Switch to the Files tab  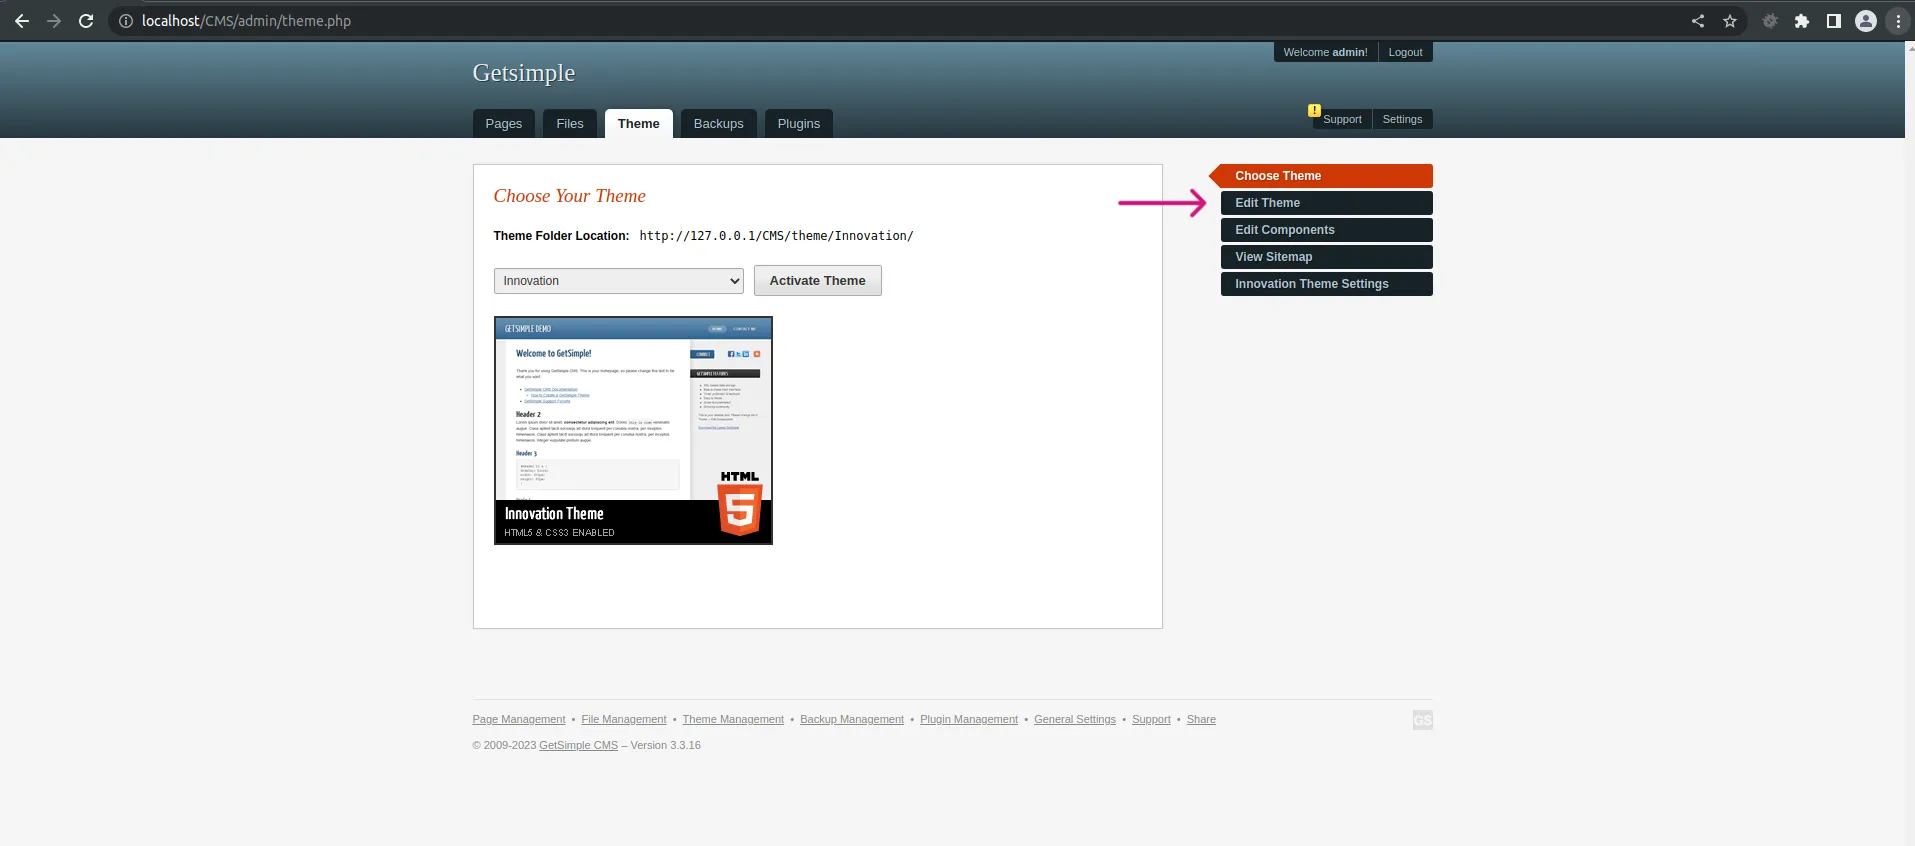point(570,124)
